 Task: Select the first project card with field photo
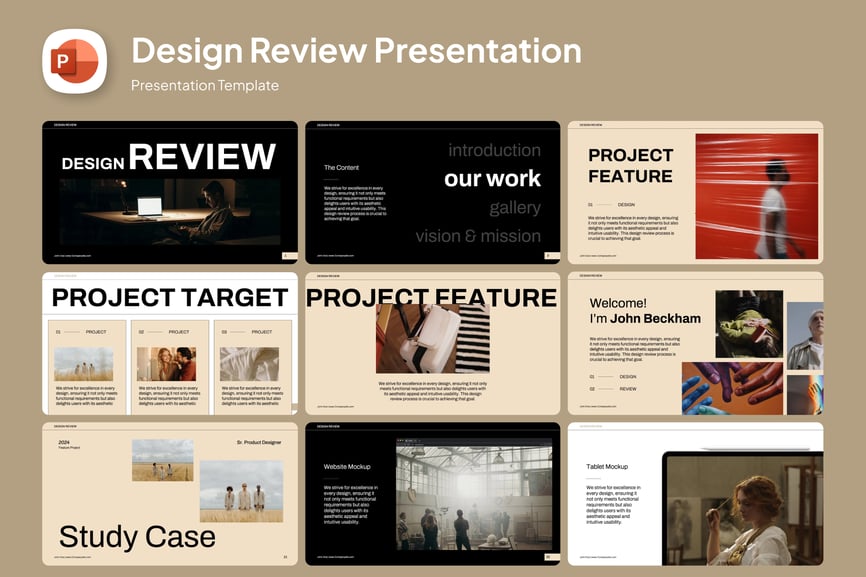[84, 365]
